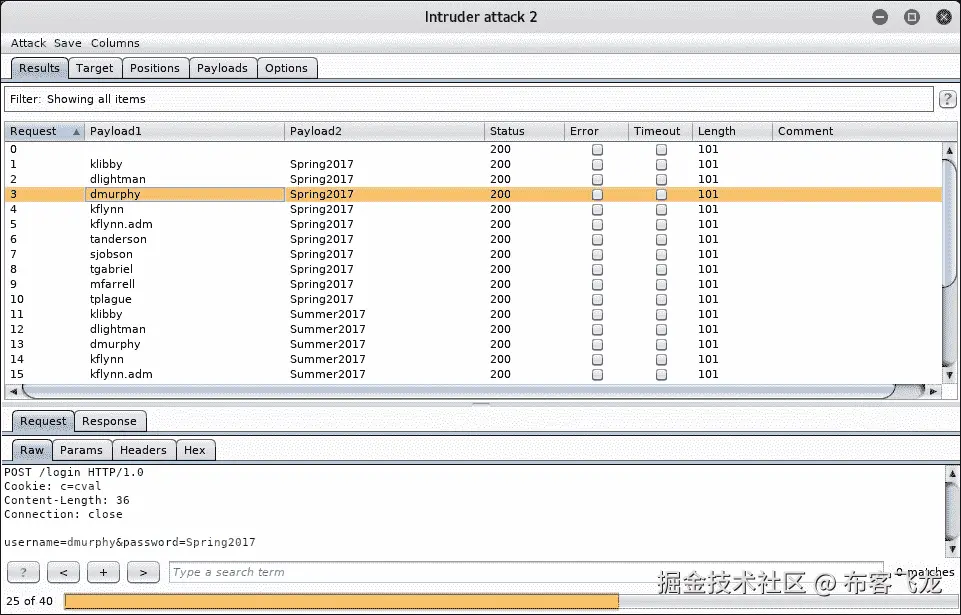Click the dmurphy cell in highlighted row
The height and width of the screenshot is (615, 961).
pos(184,194)
